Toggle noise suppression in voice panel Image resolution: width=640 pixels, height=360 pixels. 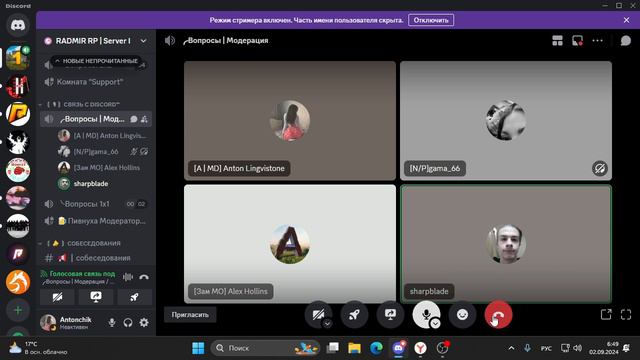point(128,277)
